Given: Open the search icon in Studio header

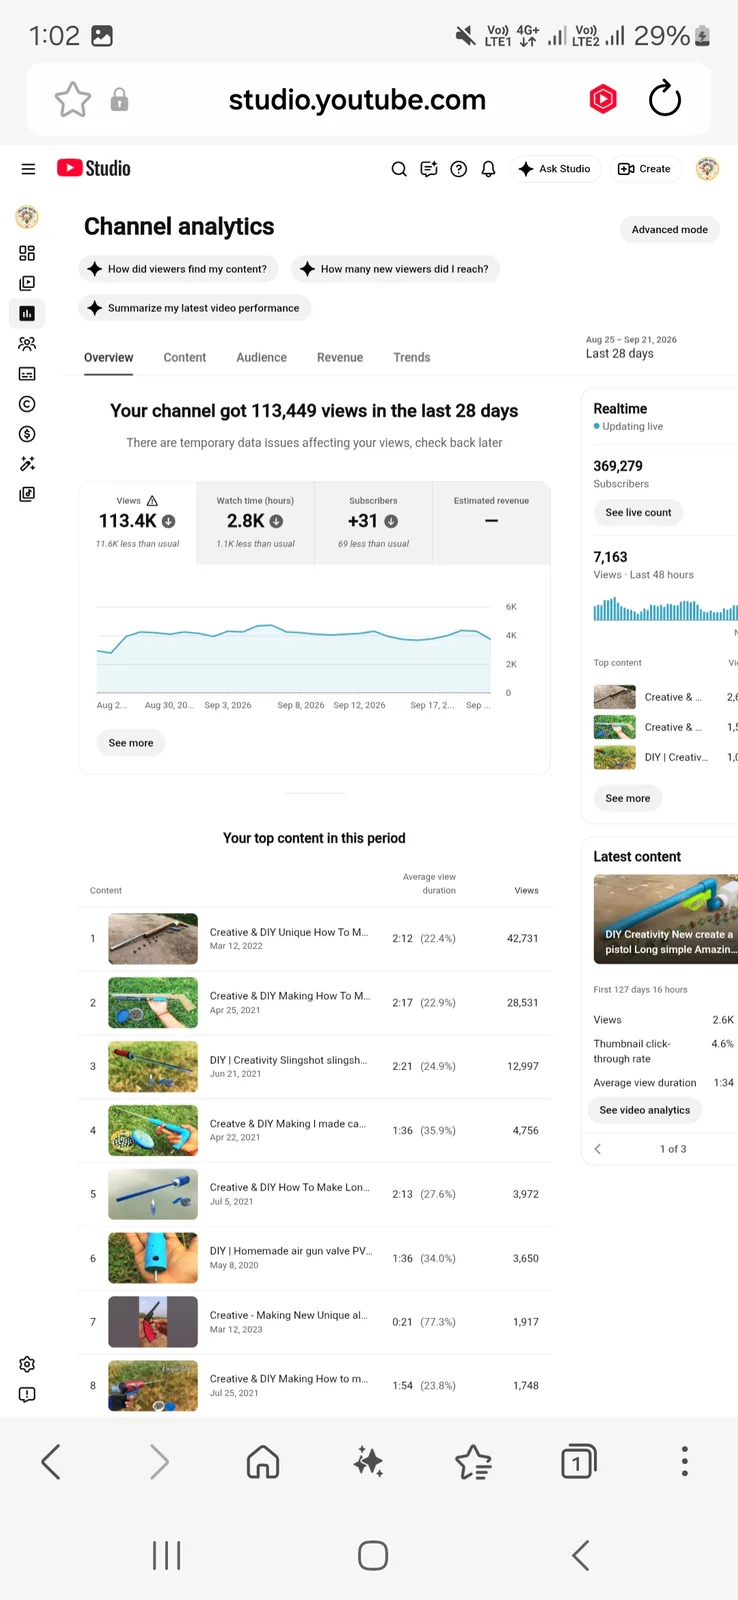Looking at the screenshot, I should click(399, 169).
